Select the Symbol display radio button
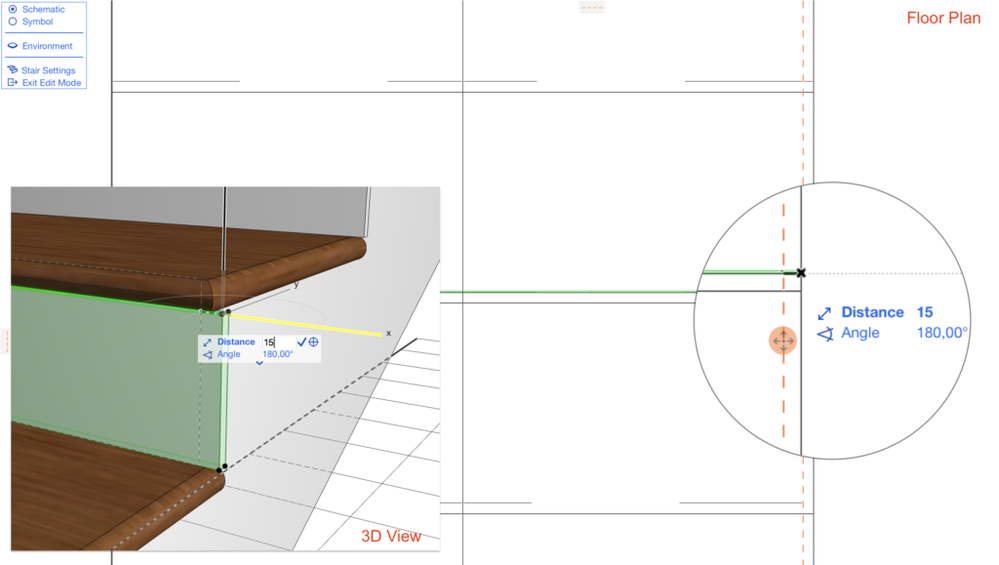 (13, 21)
